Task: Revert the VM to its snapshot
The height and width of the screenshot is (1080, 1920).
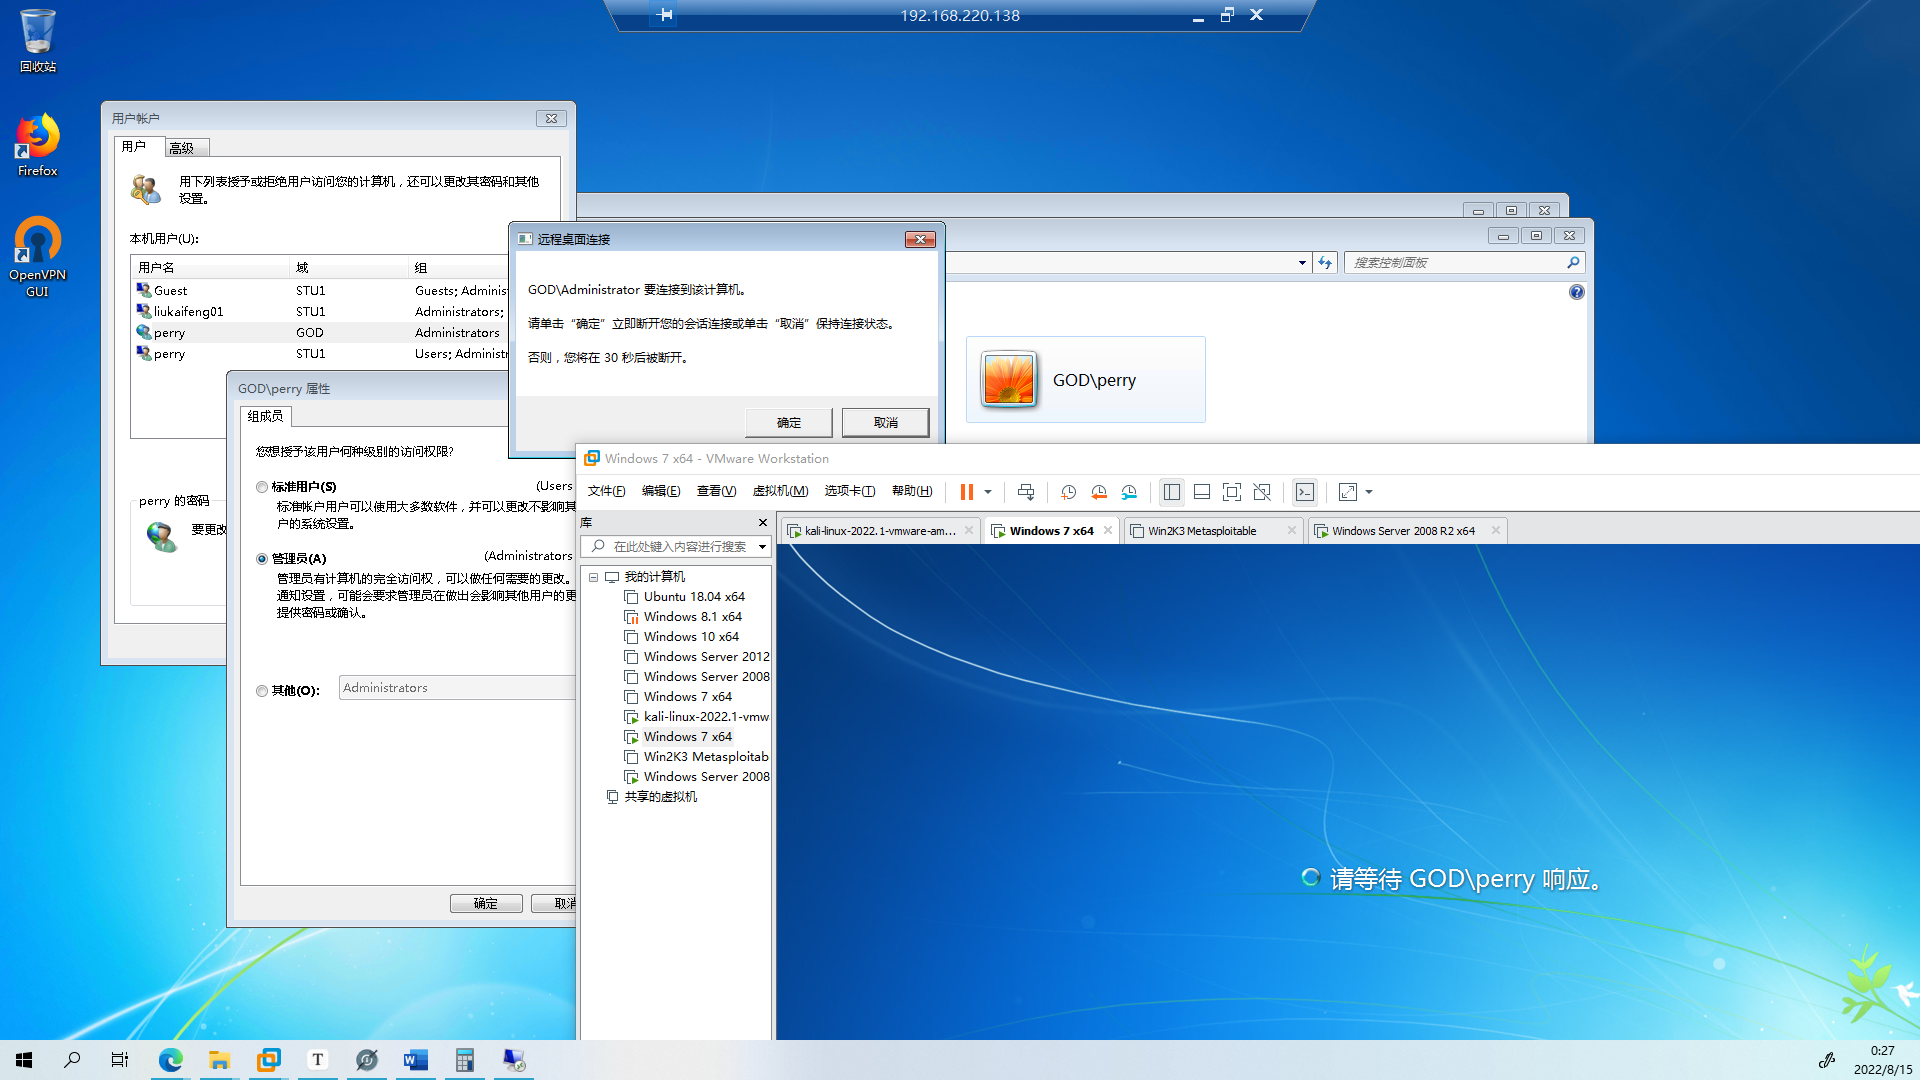Action: (x=1099, y=492)
